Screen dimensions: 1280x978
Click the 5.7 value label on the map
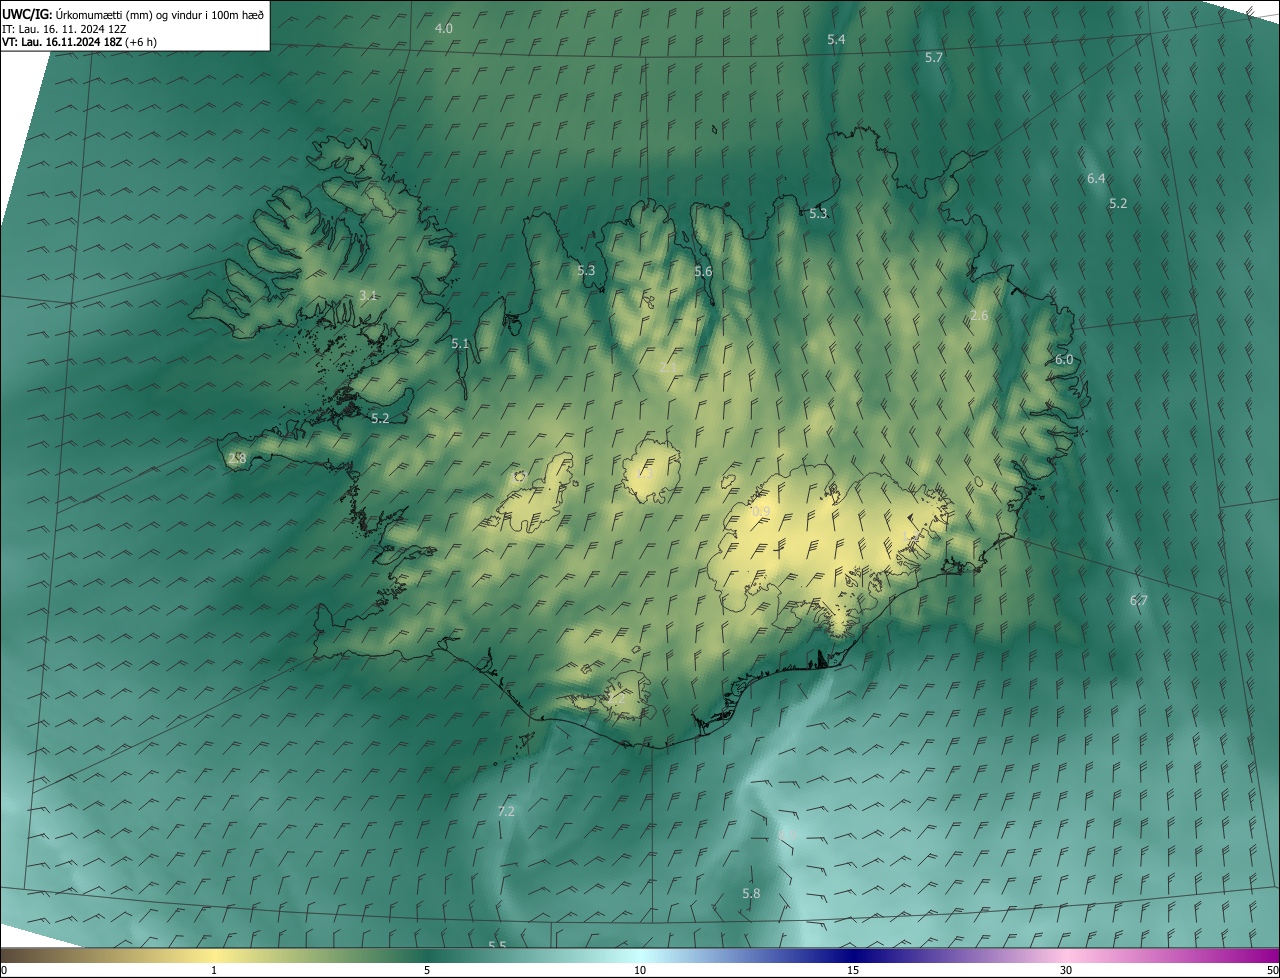tap(934, 58)
